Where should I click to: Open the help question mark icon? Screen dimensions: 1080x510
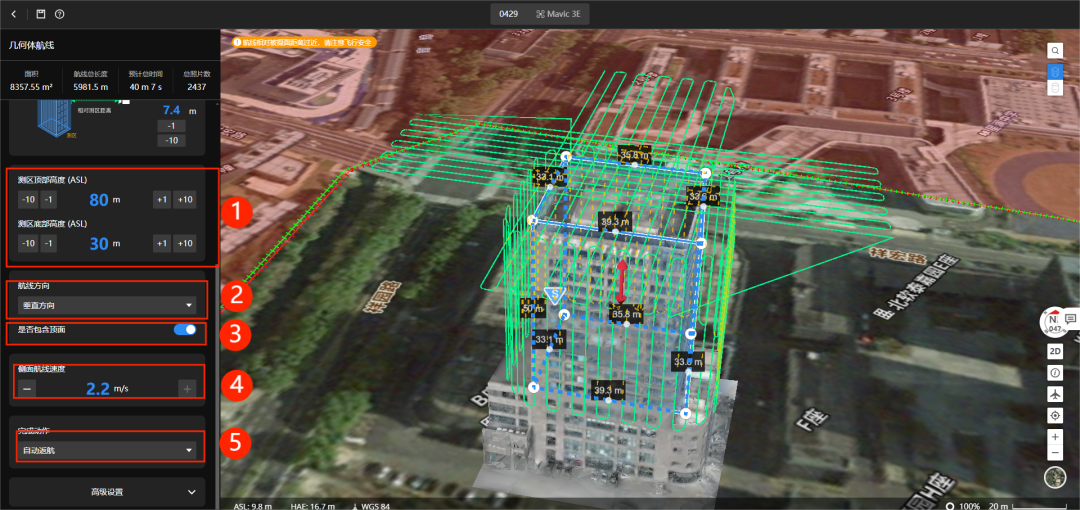60,14
